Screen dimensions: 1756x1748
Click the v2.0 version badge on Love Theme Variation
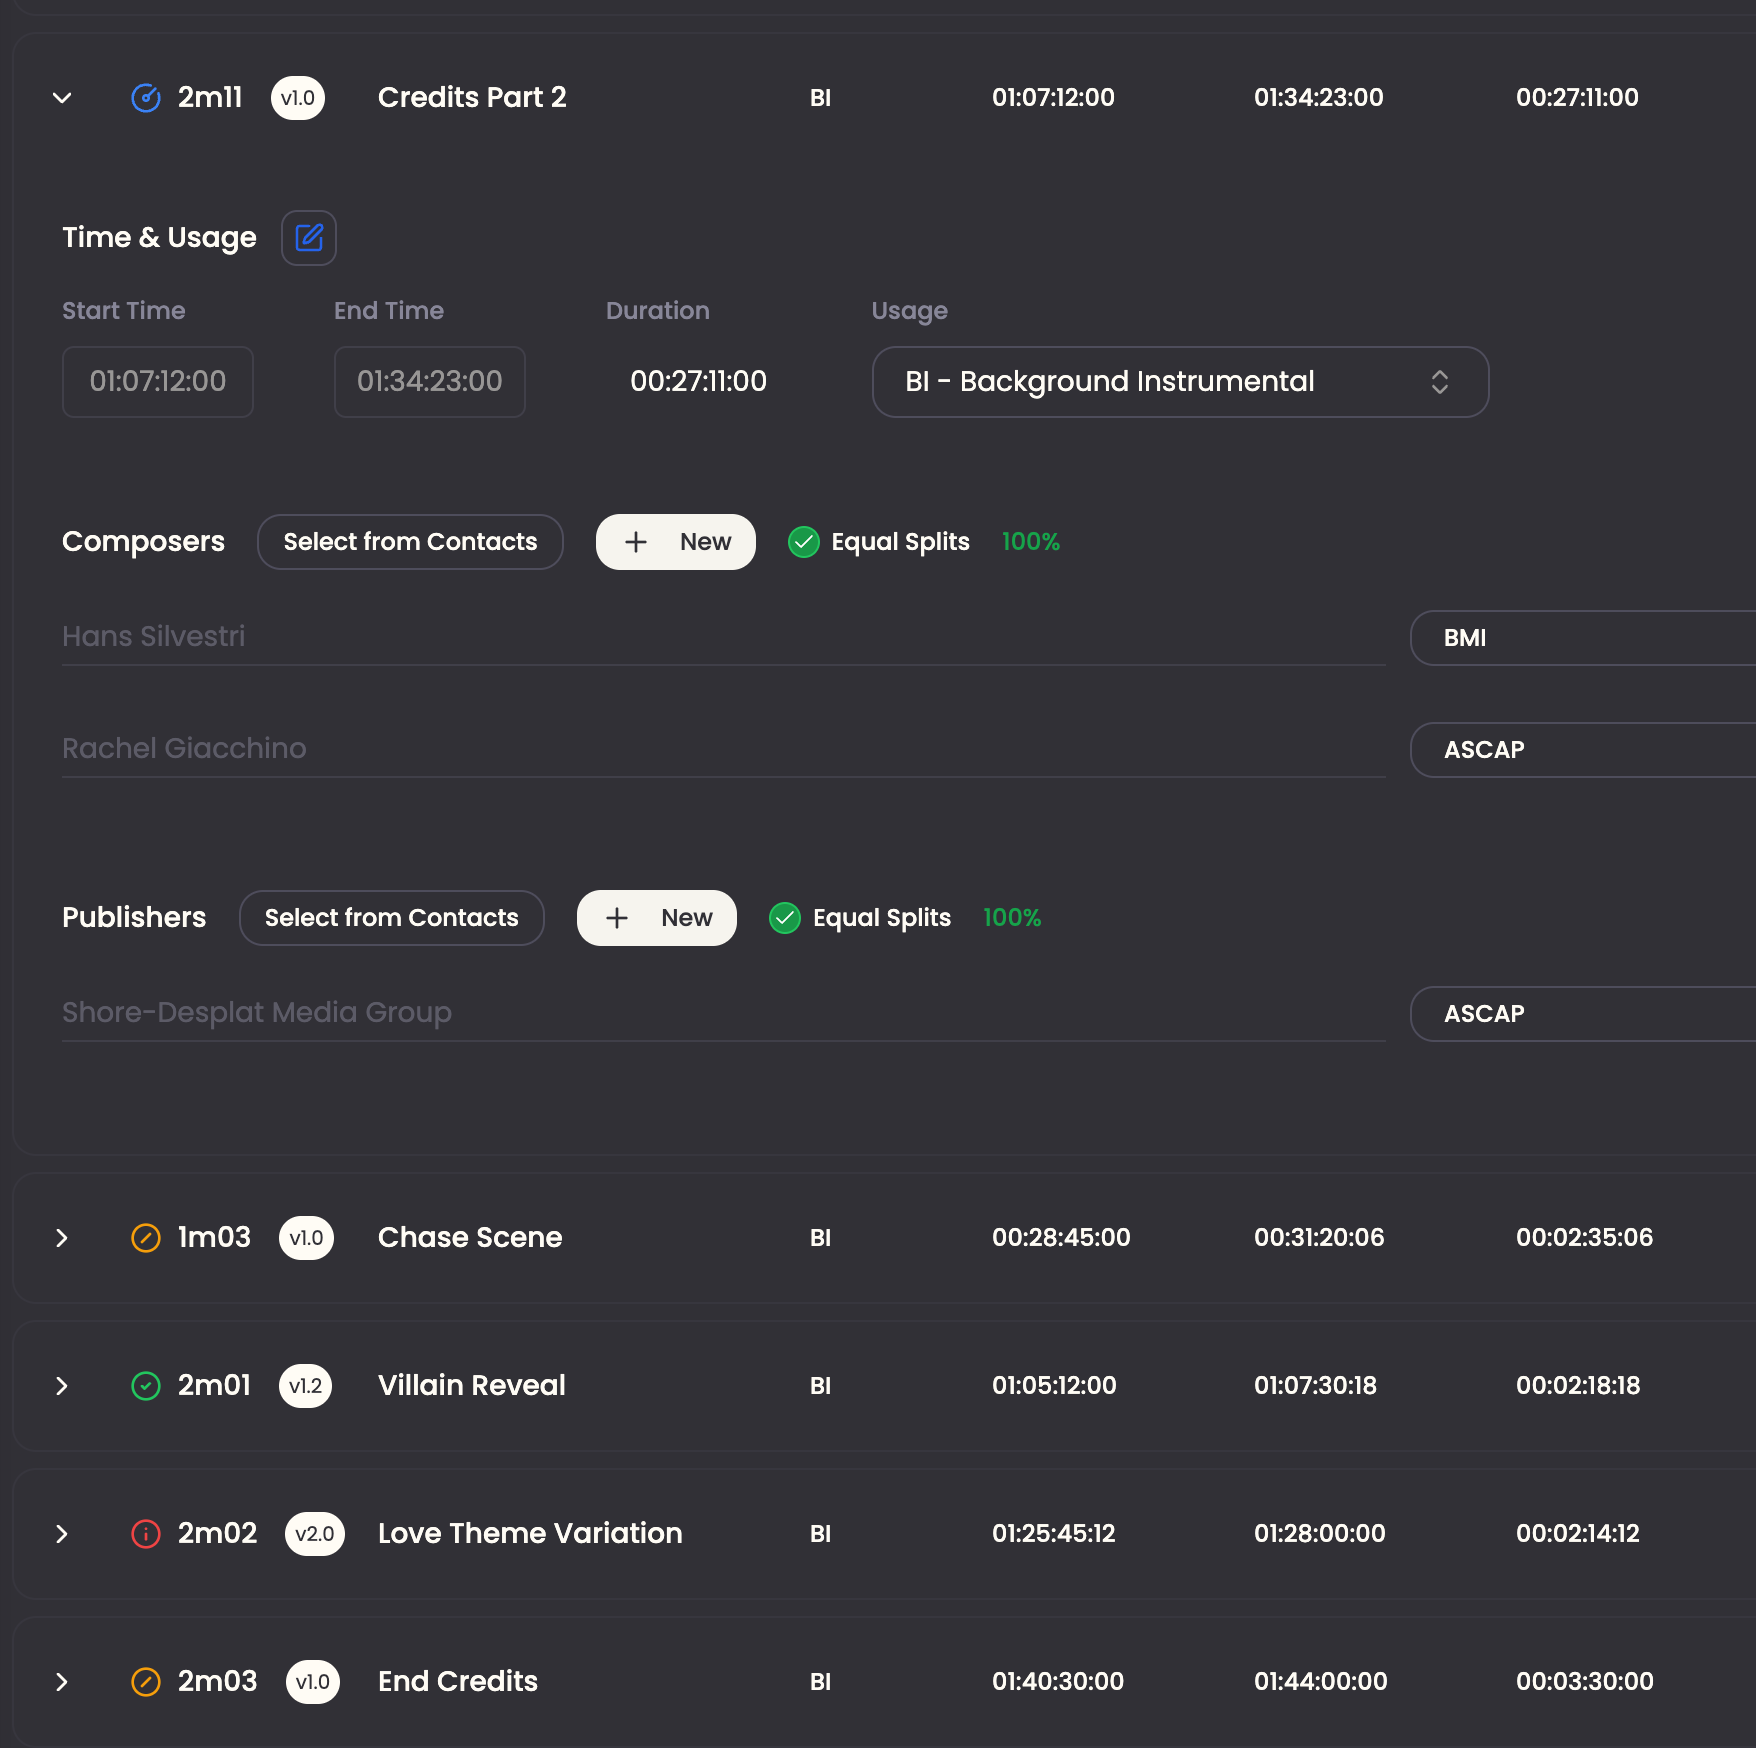pos(315,1534)
